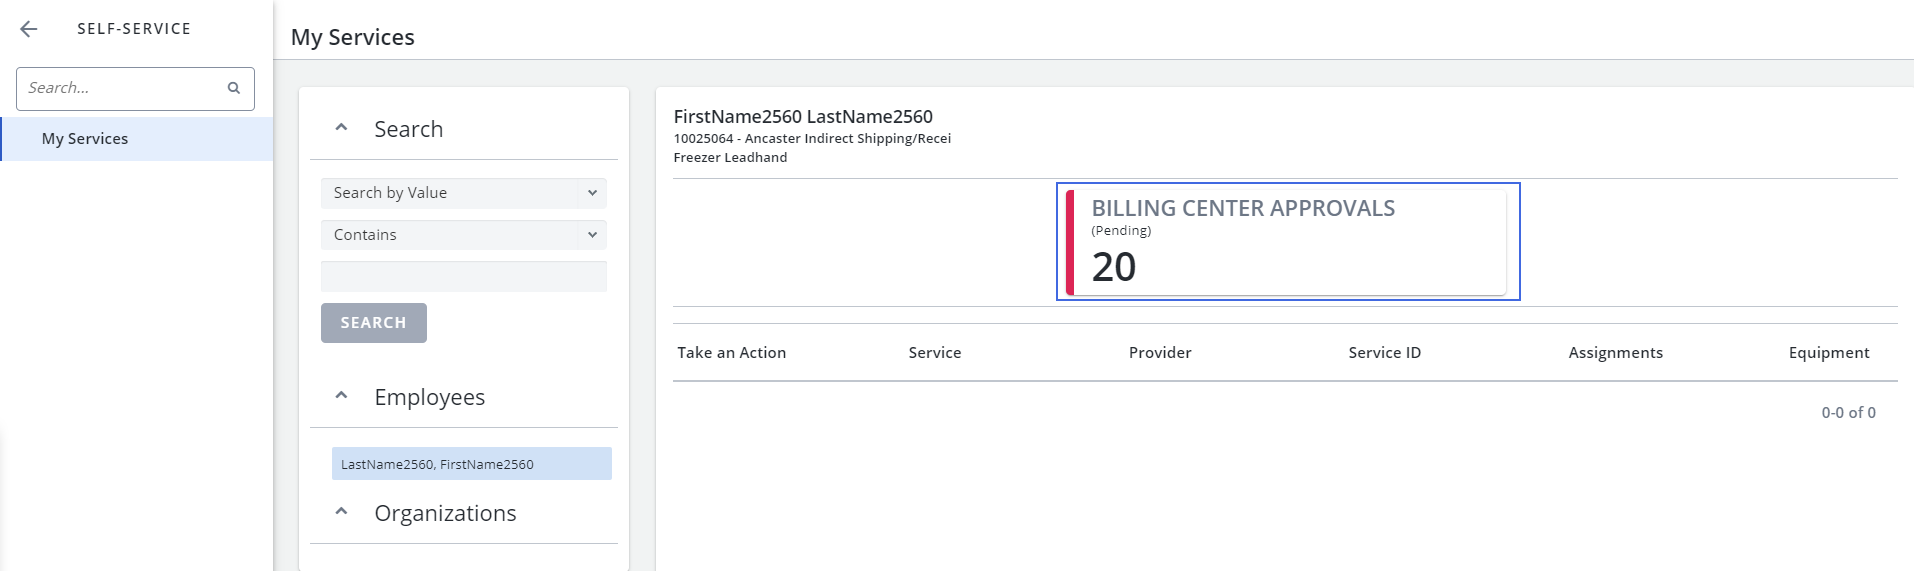Click the search value text field
The height and width of the screenshot is (571, 1914).
coord(464,277)
